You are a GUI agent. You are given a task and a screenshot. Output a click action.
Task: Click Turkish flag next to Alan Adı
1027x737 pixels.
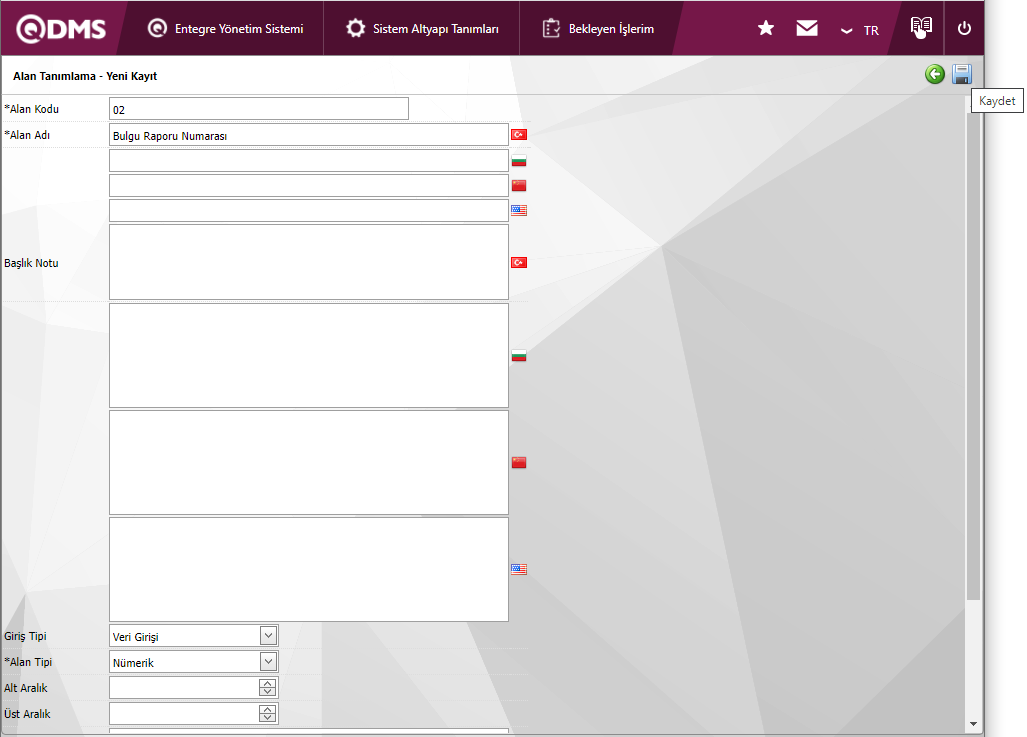pyautogui.click(x=519, y=134)
